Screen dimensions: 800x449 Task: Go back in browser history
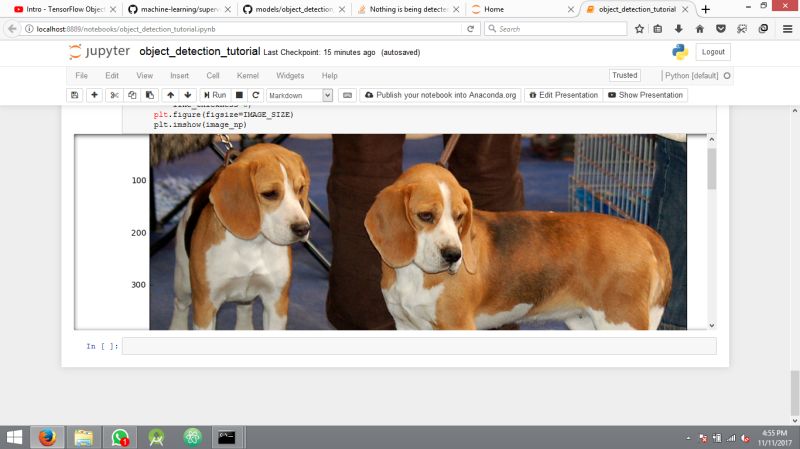click(x=12, y=29)
